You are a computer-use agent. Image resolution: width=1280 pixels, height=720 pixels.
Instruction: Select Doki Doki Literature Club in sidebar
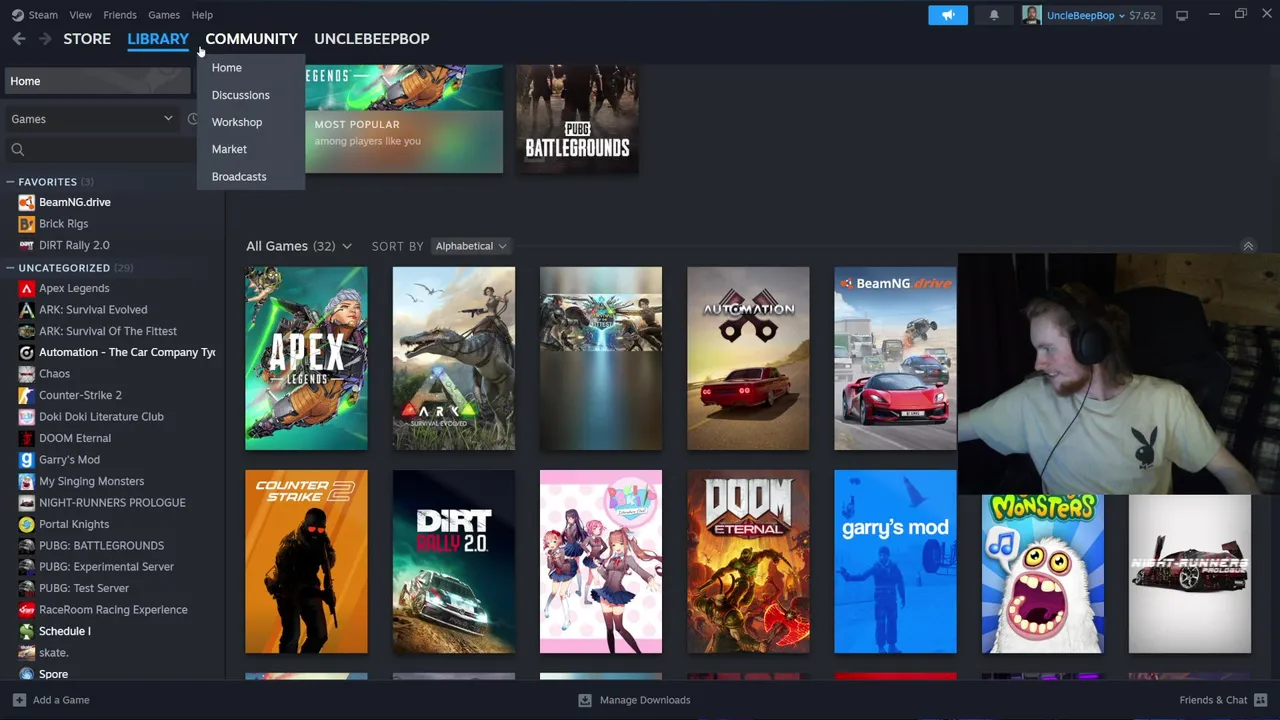point(101,417)
